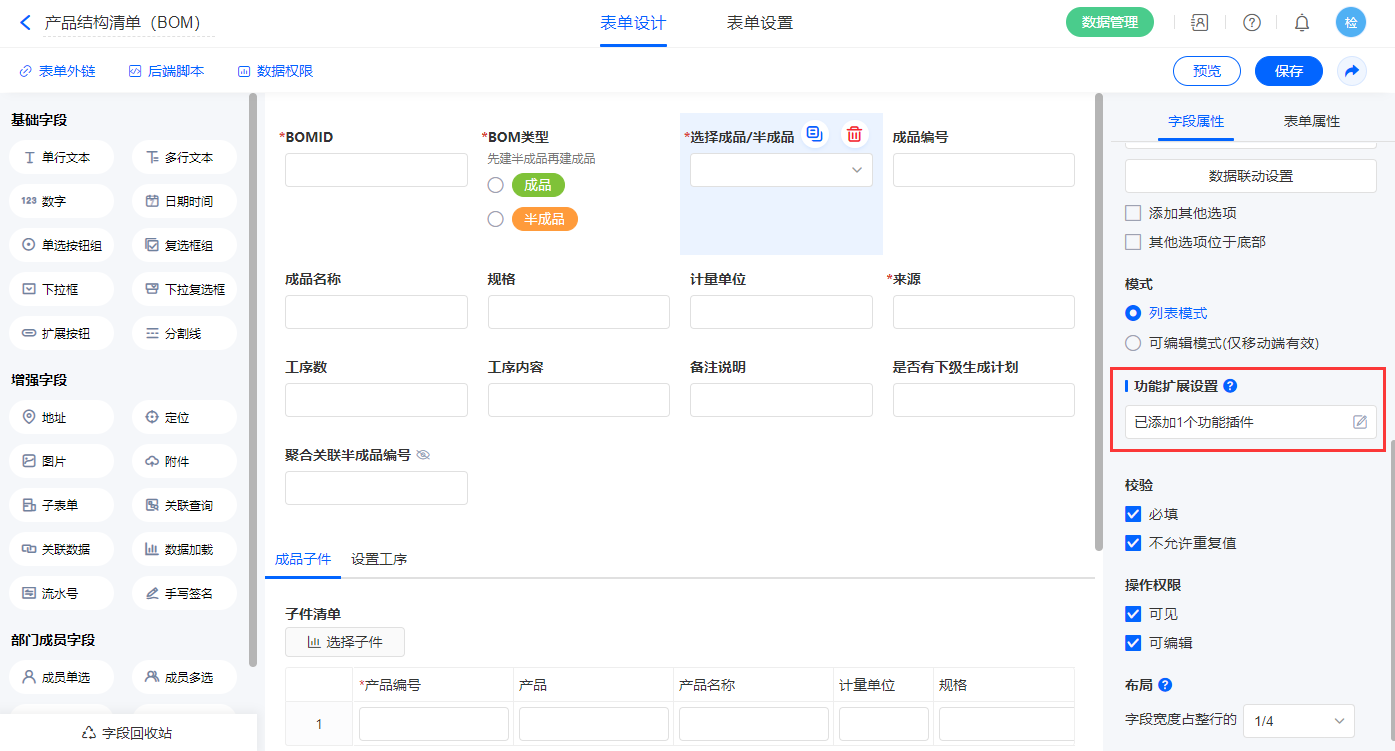Open the field width 1/4 dropdown
The height and width of the screenshot is (751, 1395).
coord(1298,720)
